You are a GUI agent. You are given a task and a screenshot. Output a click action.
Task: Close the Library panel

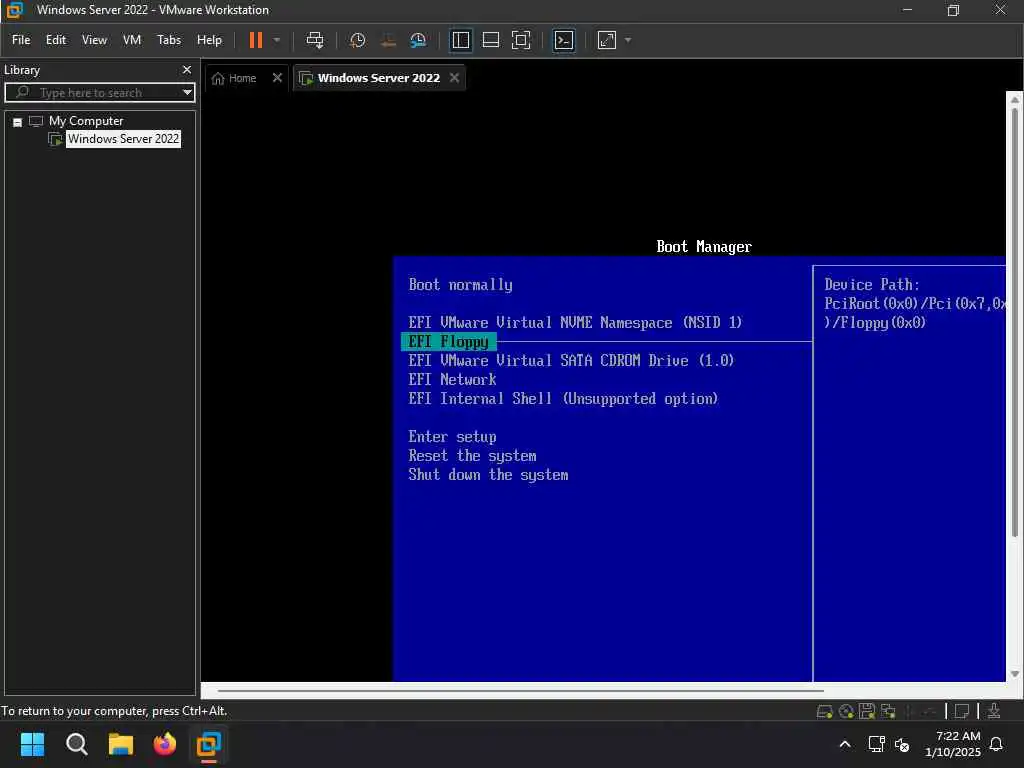[x=187, y=69]
